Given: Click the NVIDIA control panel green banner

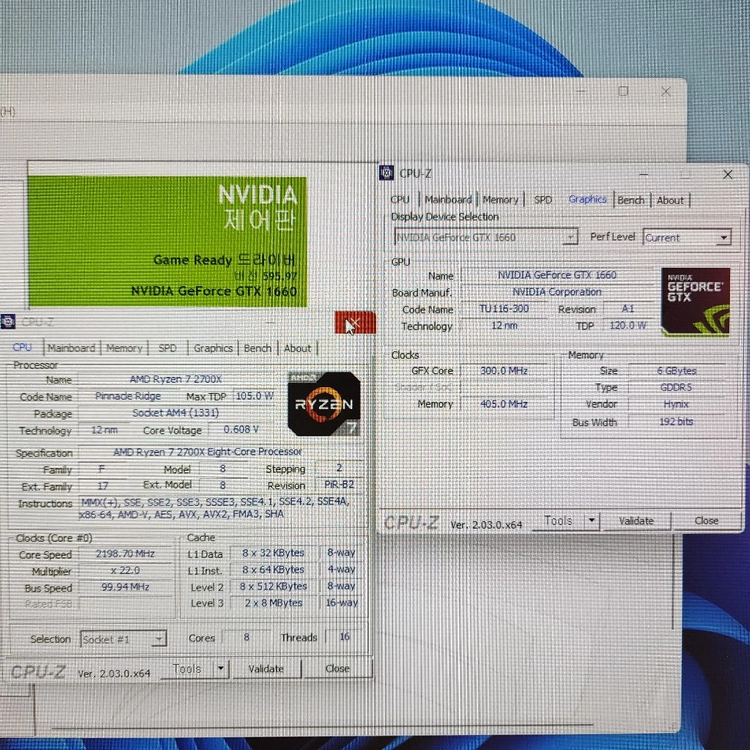Looking at the screenshot, I should pyautogui.click(x=167, y=242).
